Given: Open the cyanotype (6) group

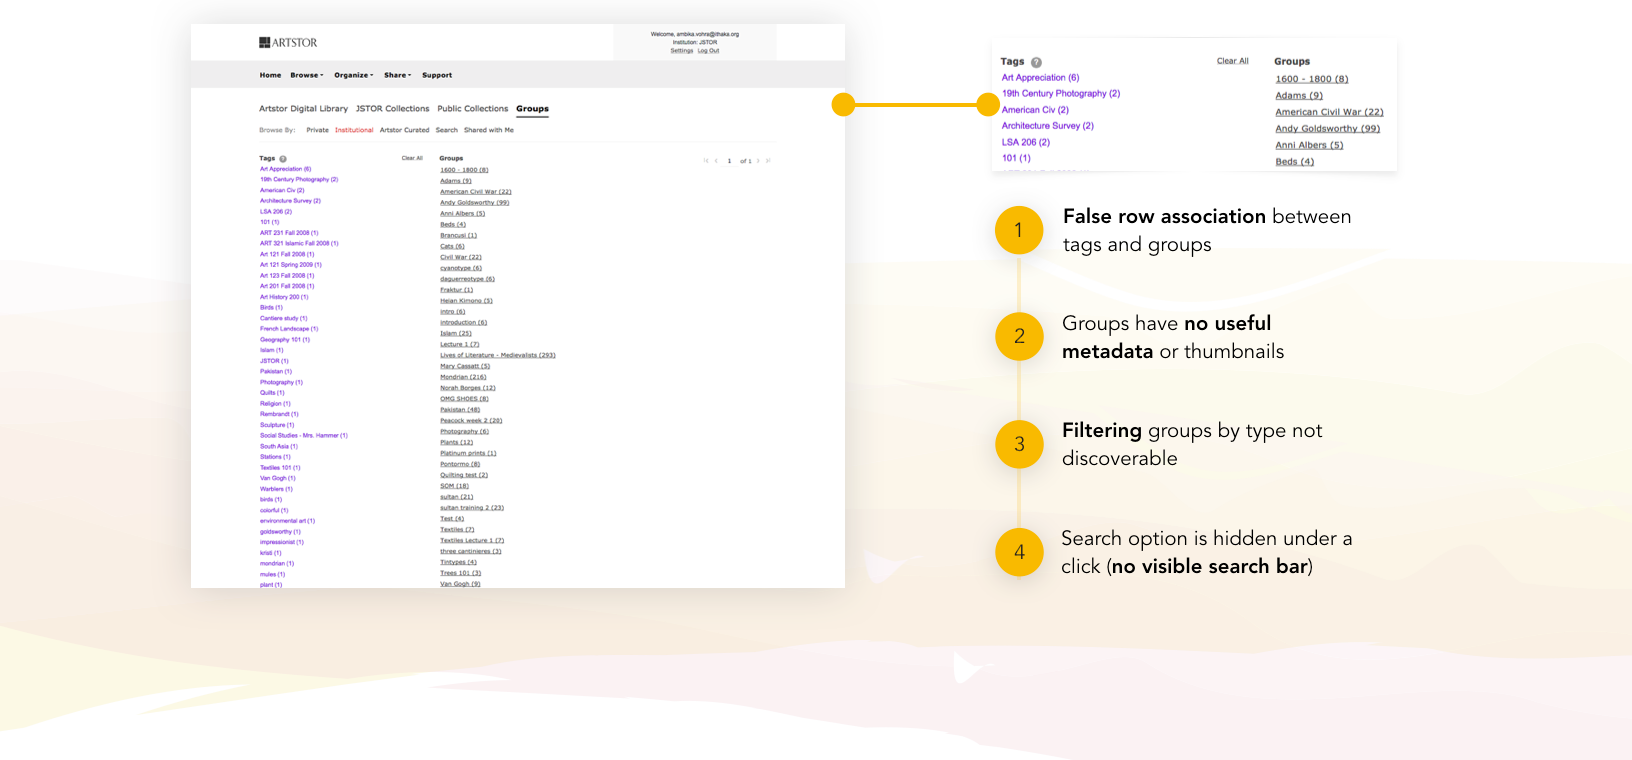Looking at the screenshot, I should tap(461, 268).
